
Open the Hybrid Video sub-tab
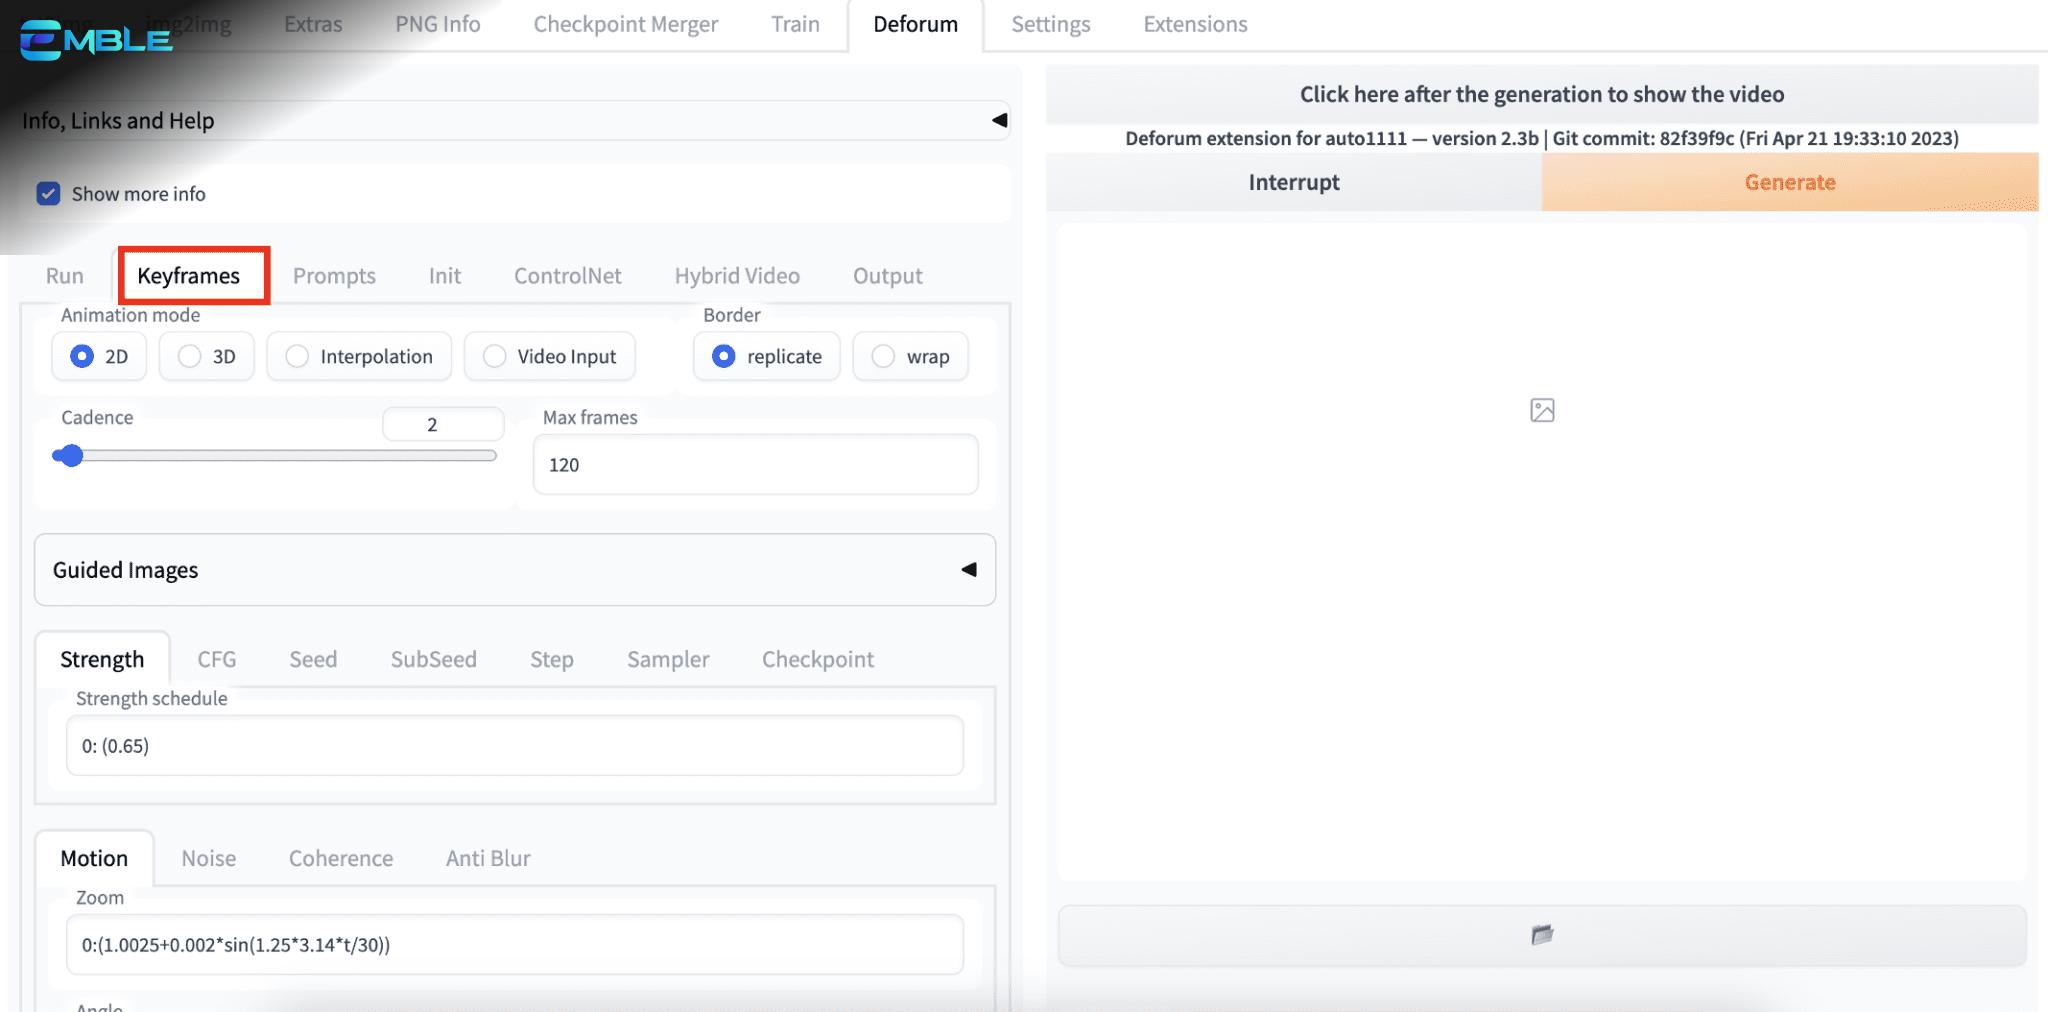[737, 276]
